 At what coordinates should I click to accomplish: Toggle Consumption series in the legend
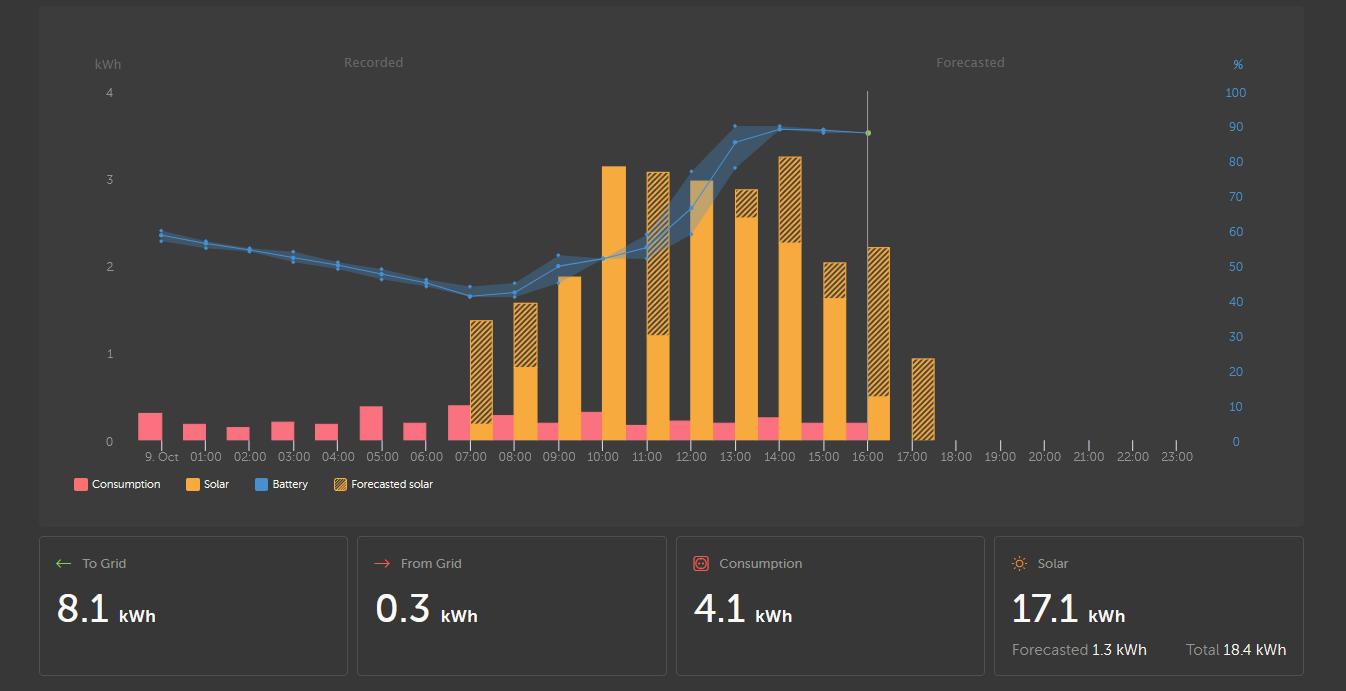point(117,484)
